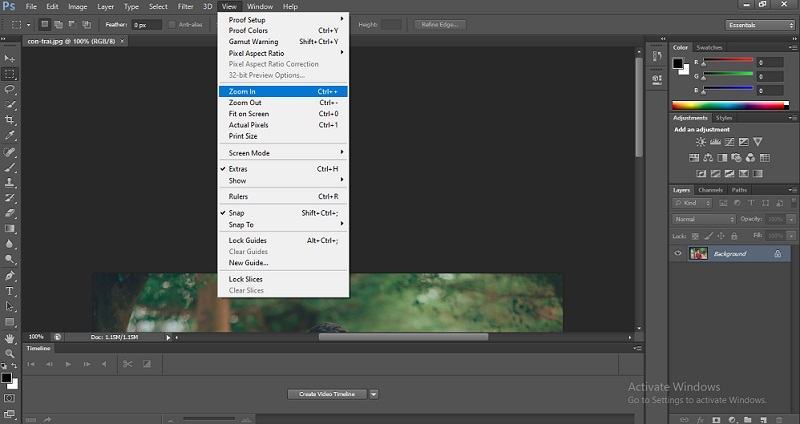Toggle Quick Mask mode in toolbox
This screenshot has width=800, height=424.
[x=10, y=397]
